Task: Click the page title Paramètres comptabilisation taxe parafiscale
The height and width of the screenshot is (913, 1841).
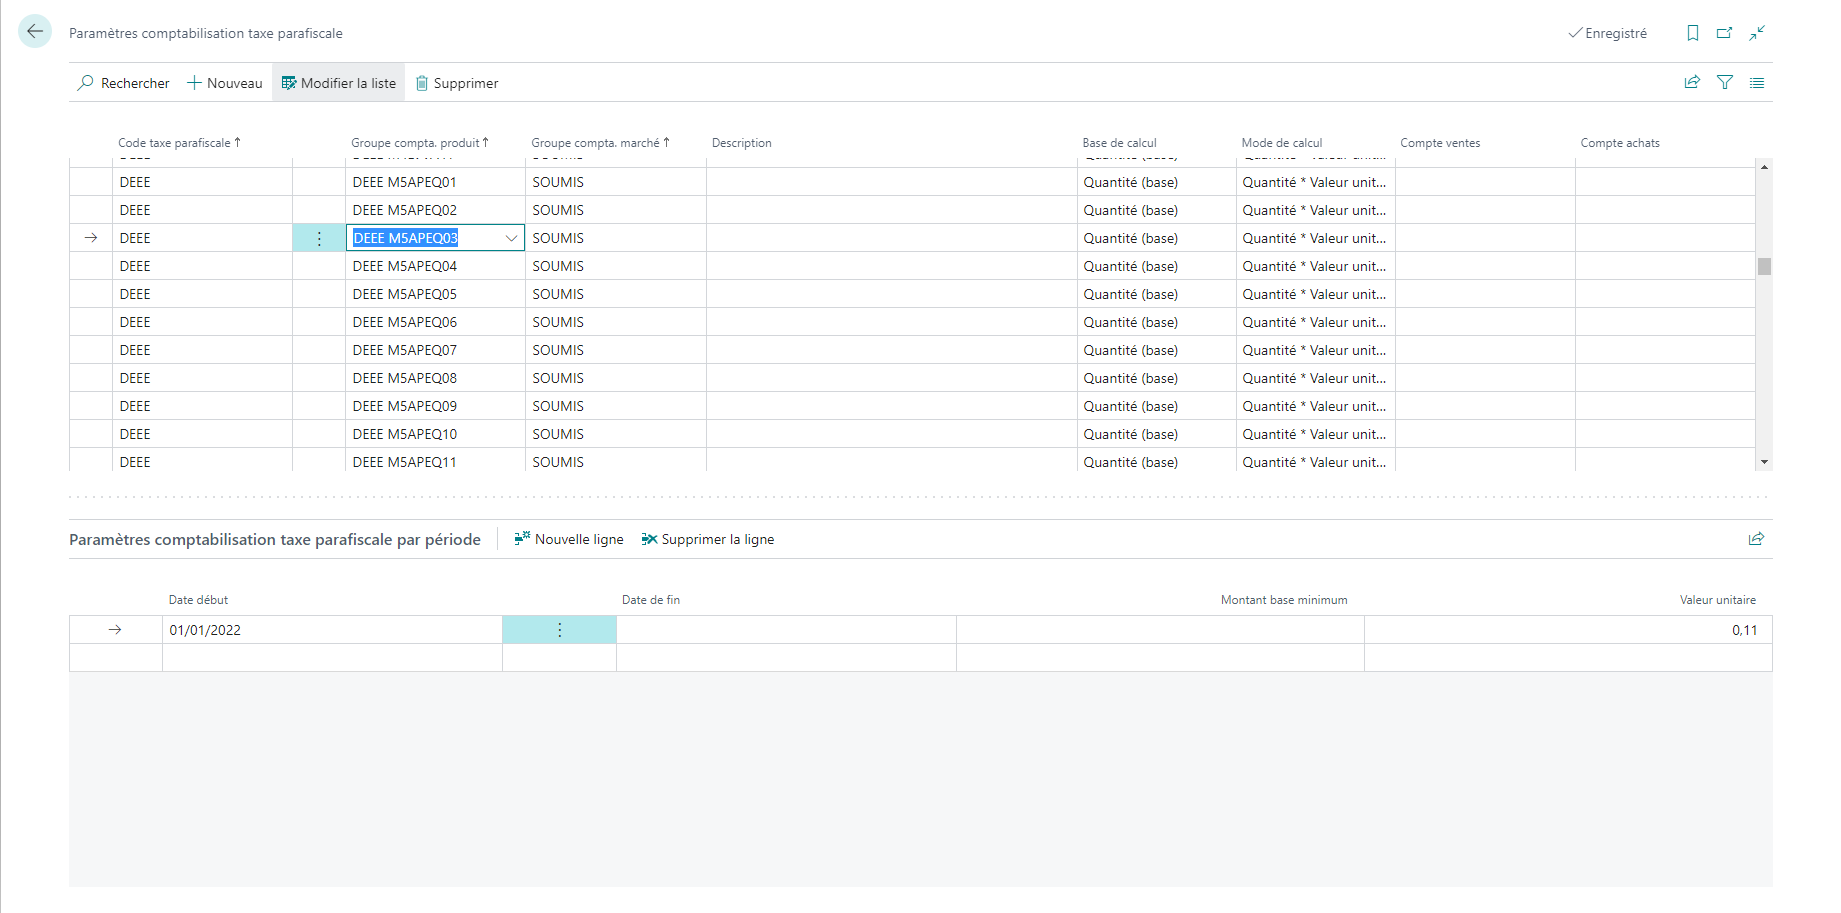Action: pyautogui.click(x=206, y=33)
